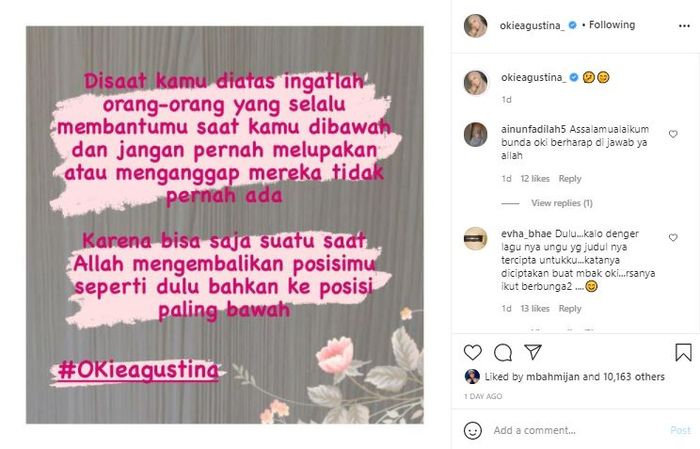Viewport: 700px width, 449px height.
Task: Click okieagustina_ header profile picture
Action: (475, 25)
